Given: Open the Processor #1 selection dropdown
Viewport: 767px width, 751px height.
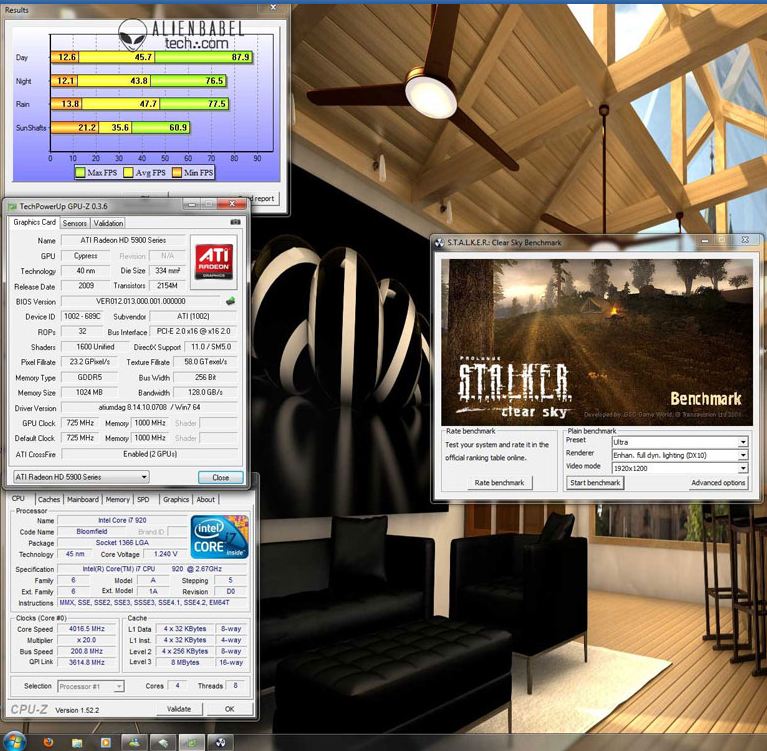Looking at the screenshot, I should click(x=90, y=686).
